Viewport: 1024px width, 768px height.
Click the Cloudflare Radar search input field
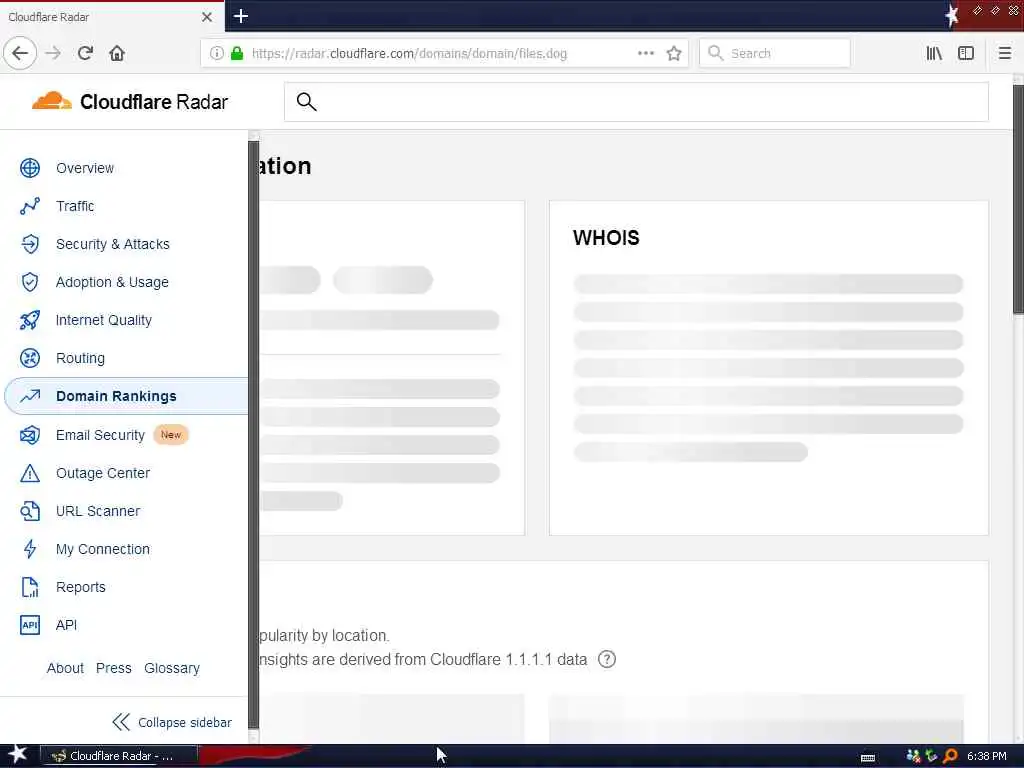tap(636, 102)
